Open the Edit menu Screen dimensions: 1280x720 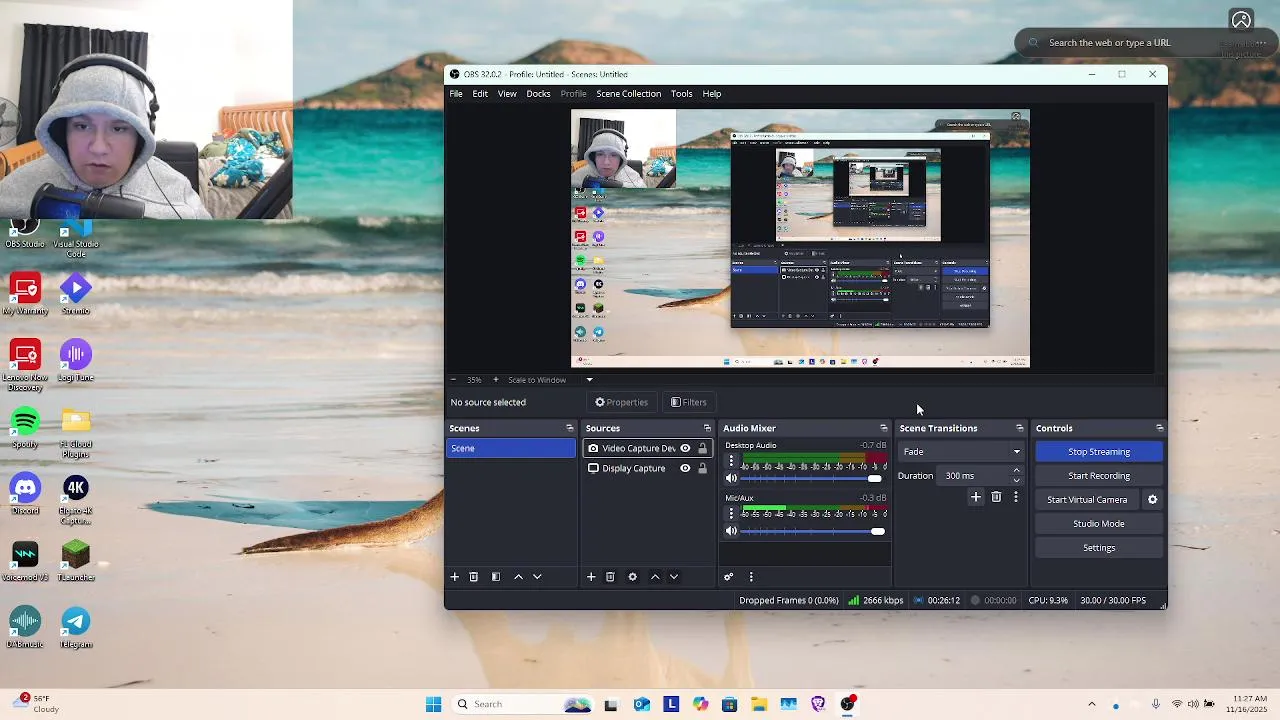[x=480, y=94]
